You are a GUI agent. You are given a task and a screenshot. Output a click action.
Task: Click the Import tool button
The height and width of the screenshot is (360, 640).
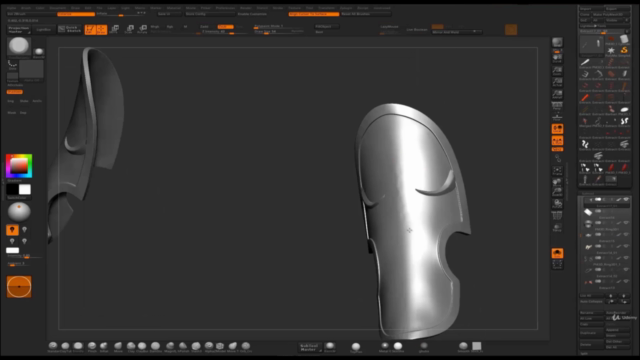[592, 9]
